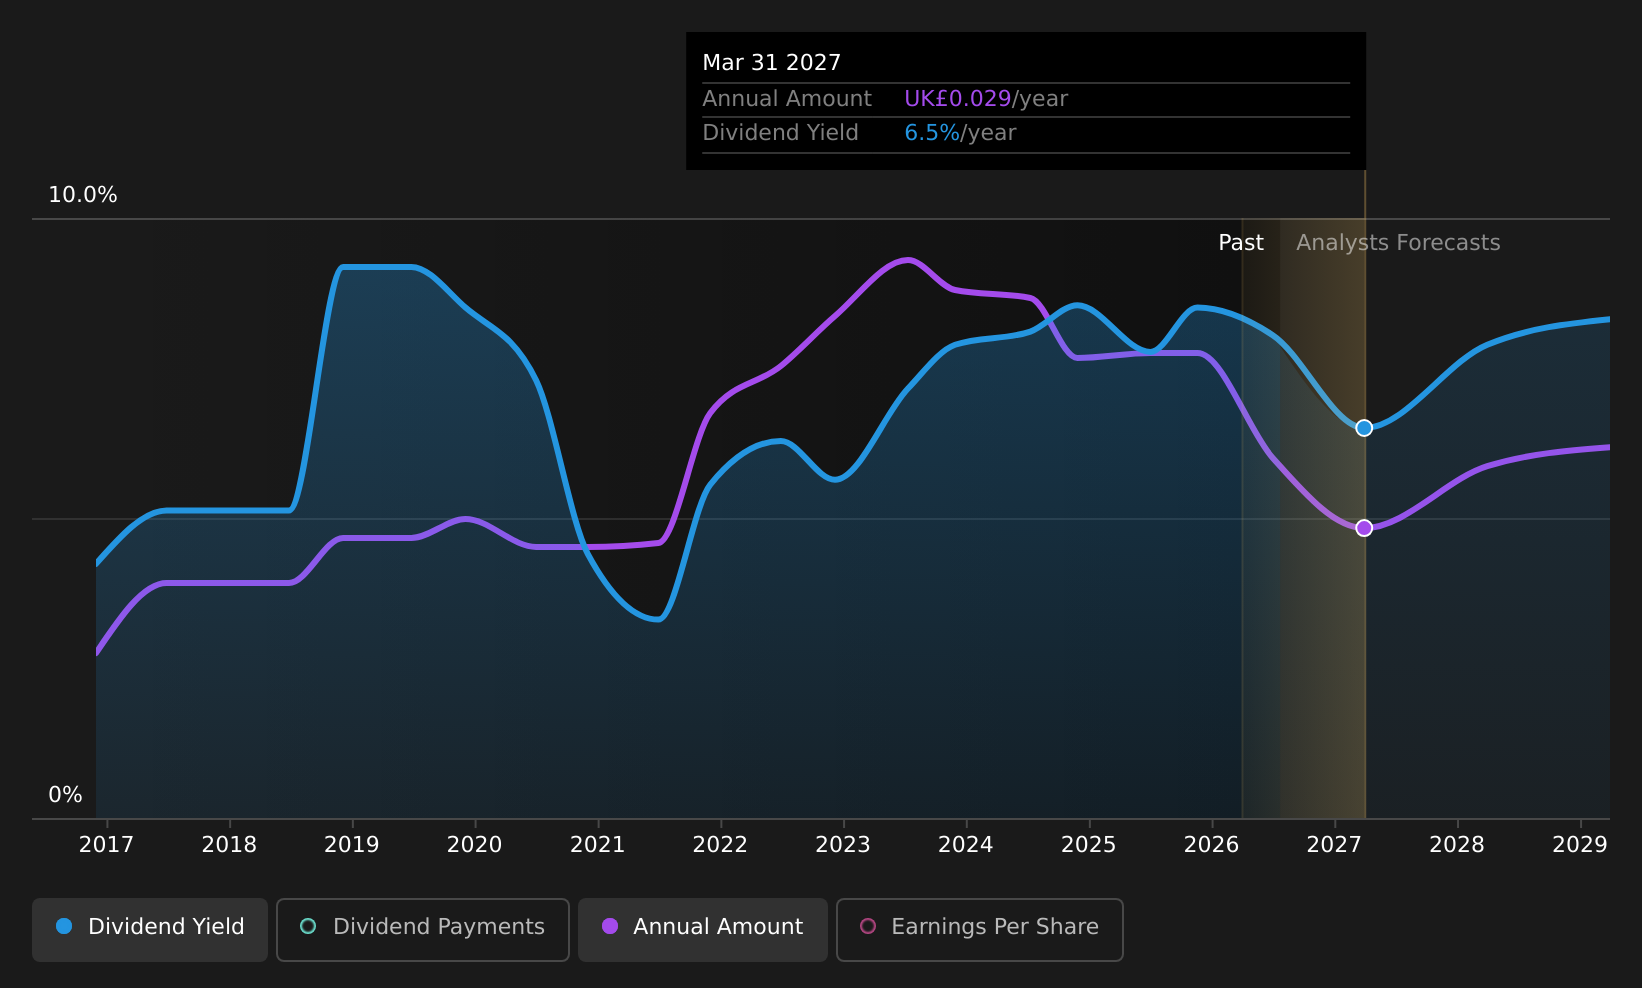Click the purple dot icon in Annual Amount legend
The height and width of the screenshot is (988, 1642).
610,926
